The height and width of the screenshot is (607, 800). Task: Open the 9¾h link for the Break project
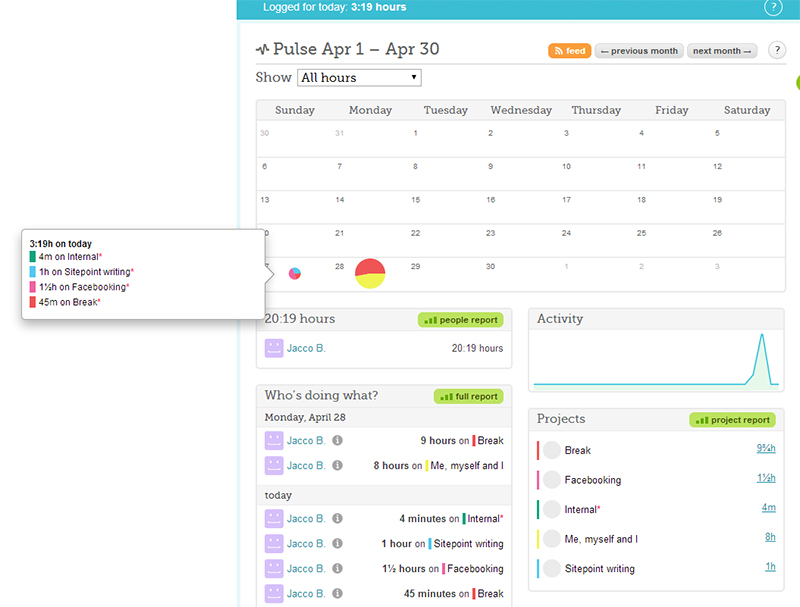coord(766,449)
